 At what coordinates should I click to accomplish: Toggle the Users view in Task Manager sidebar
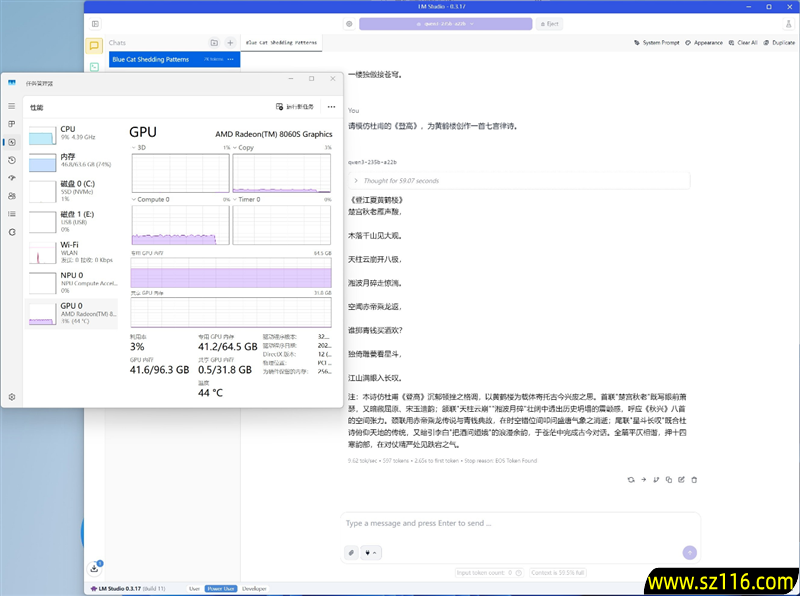click(13, 197)
